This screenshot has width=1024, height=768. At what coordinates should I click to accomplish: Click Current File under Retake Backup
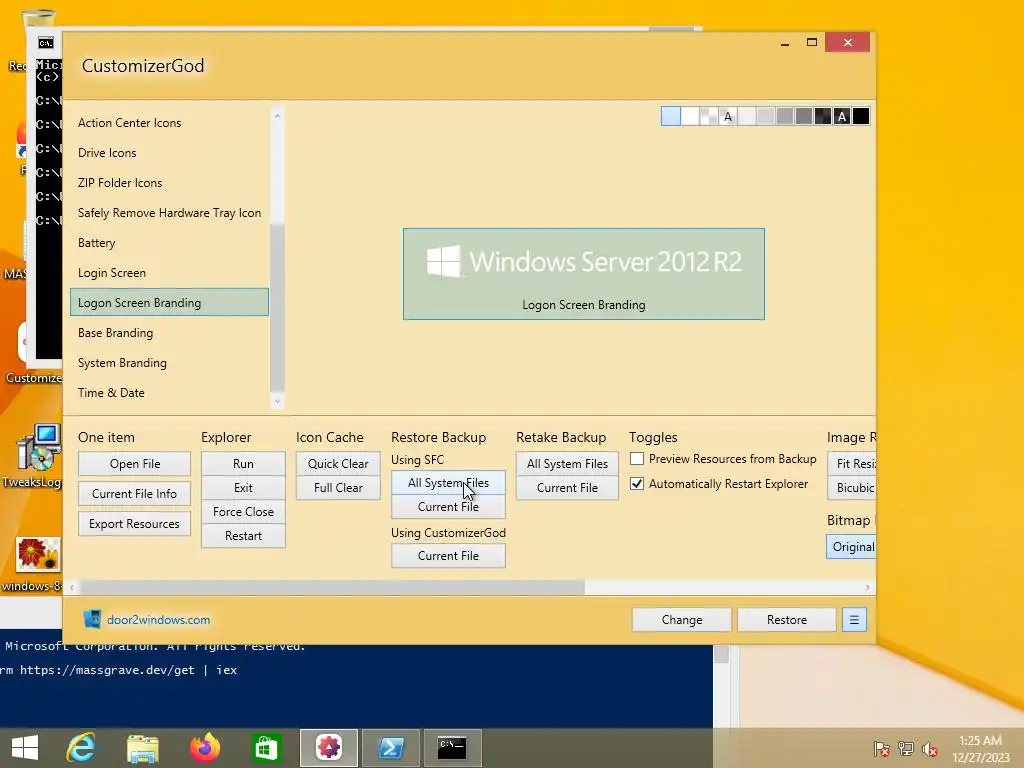(567, 488)
